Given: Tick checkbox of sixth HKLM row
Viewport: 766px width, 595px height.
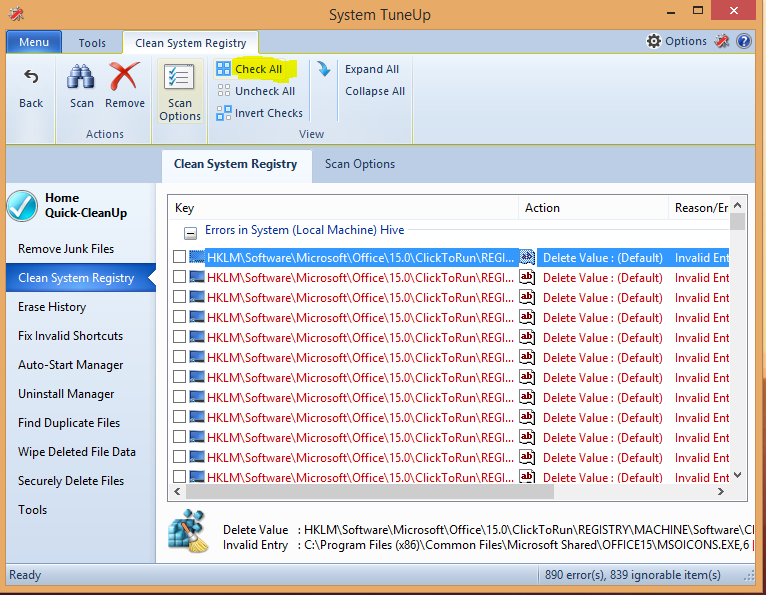Looking at the screenshot, I should click(179, 357).
